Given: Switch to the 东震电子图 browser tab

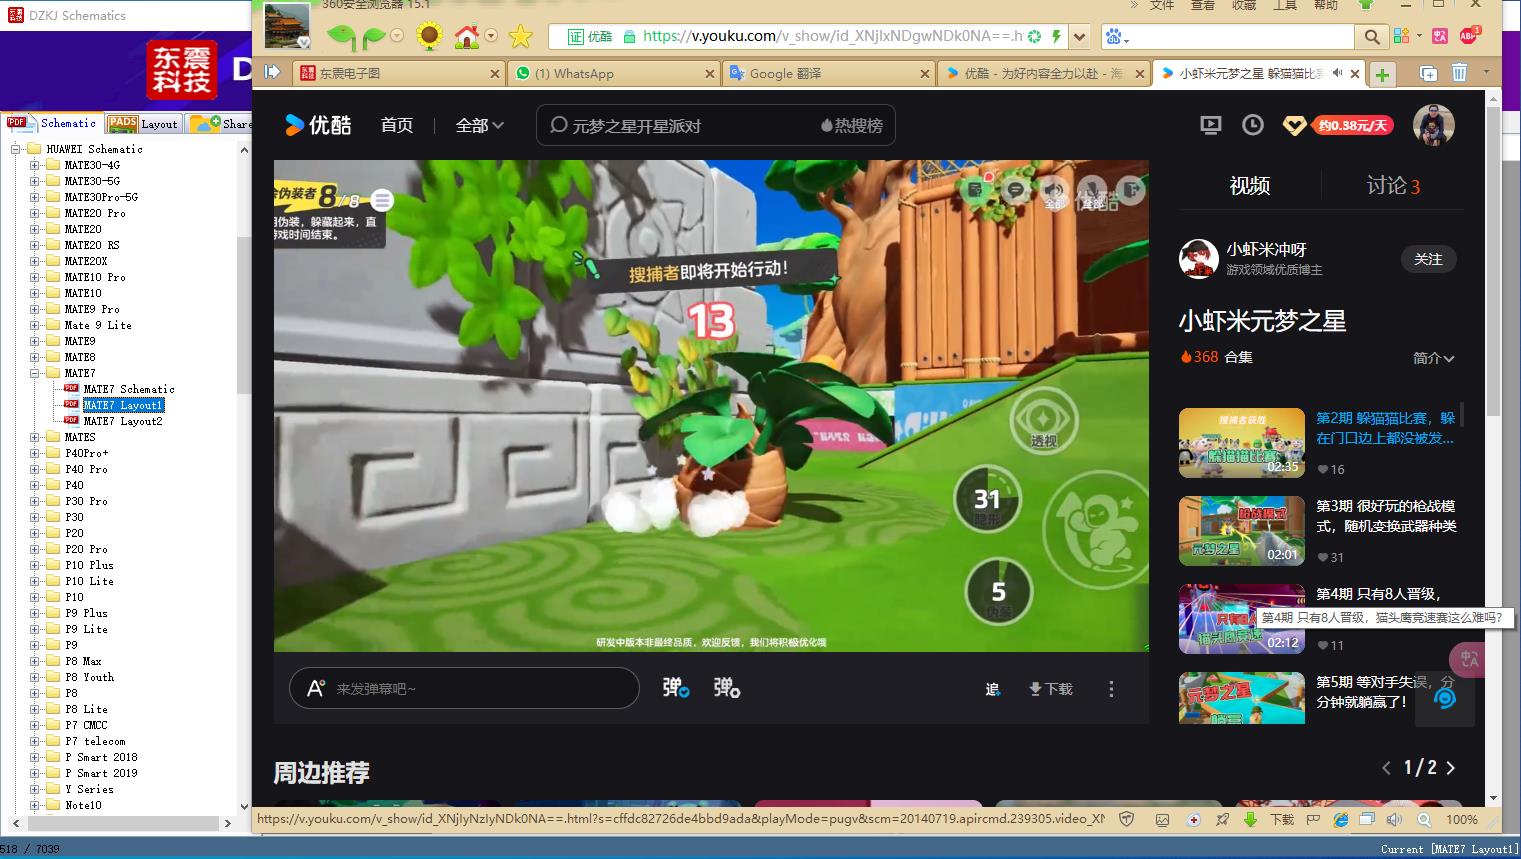Looking at the screenshot, I should [x=399, y=73].
